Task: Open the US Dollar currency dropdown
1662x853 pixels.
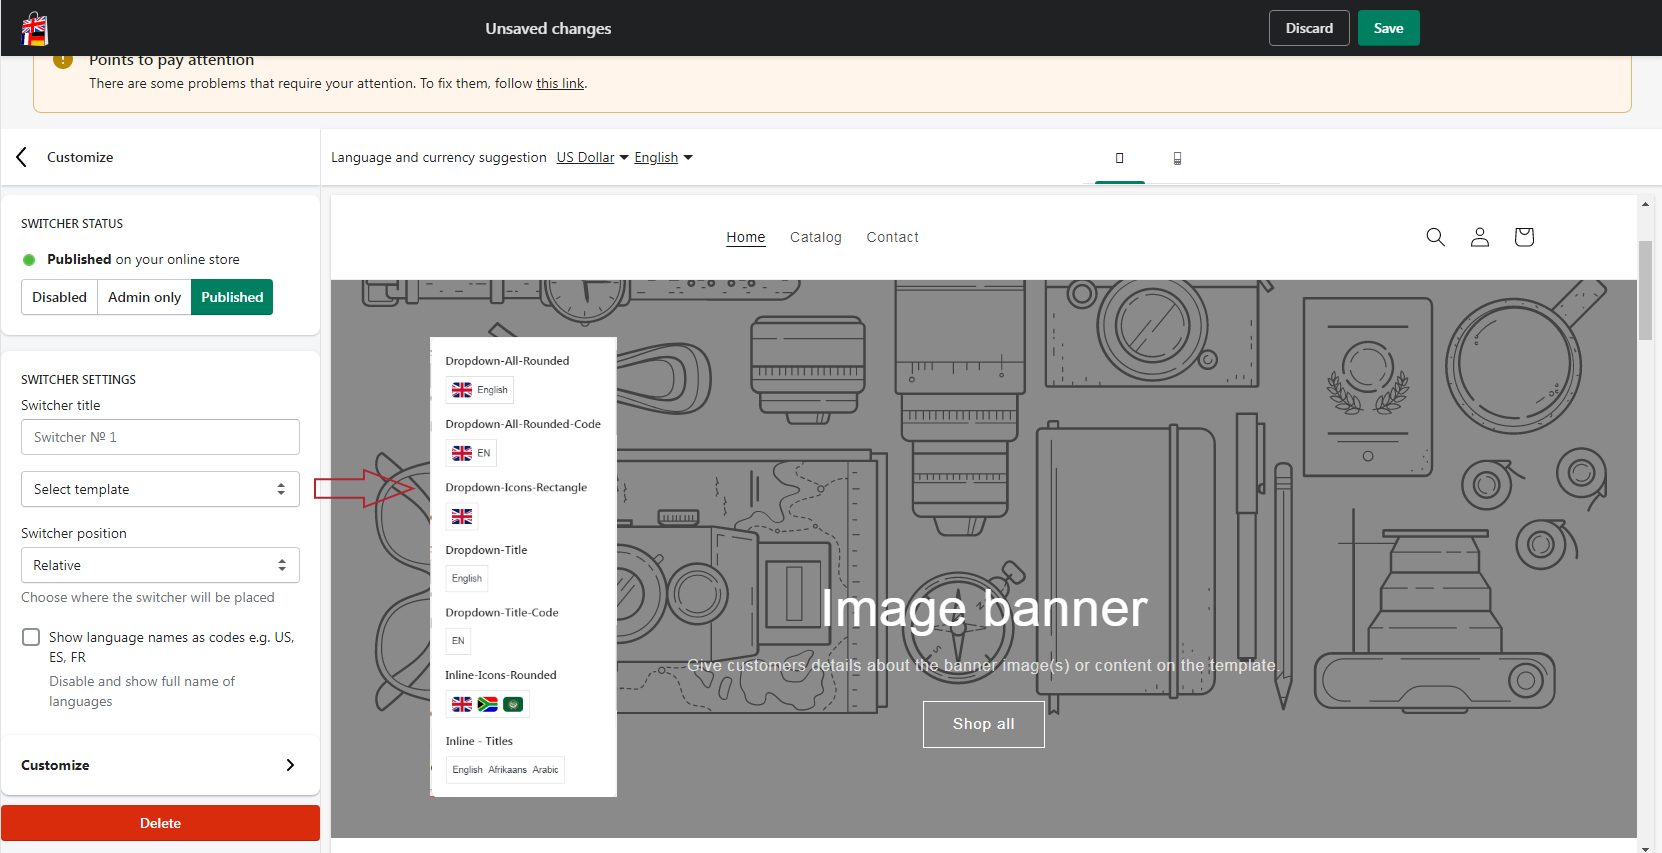Action: pos(593,157)
